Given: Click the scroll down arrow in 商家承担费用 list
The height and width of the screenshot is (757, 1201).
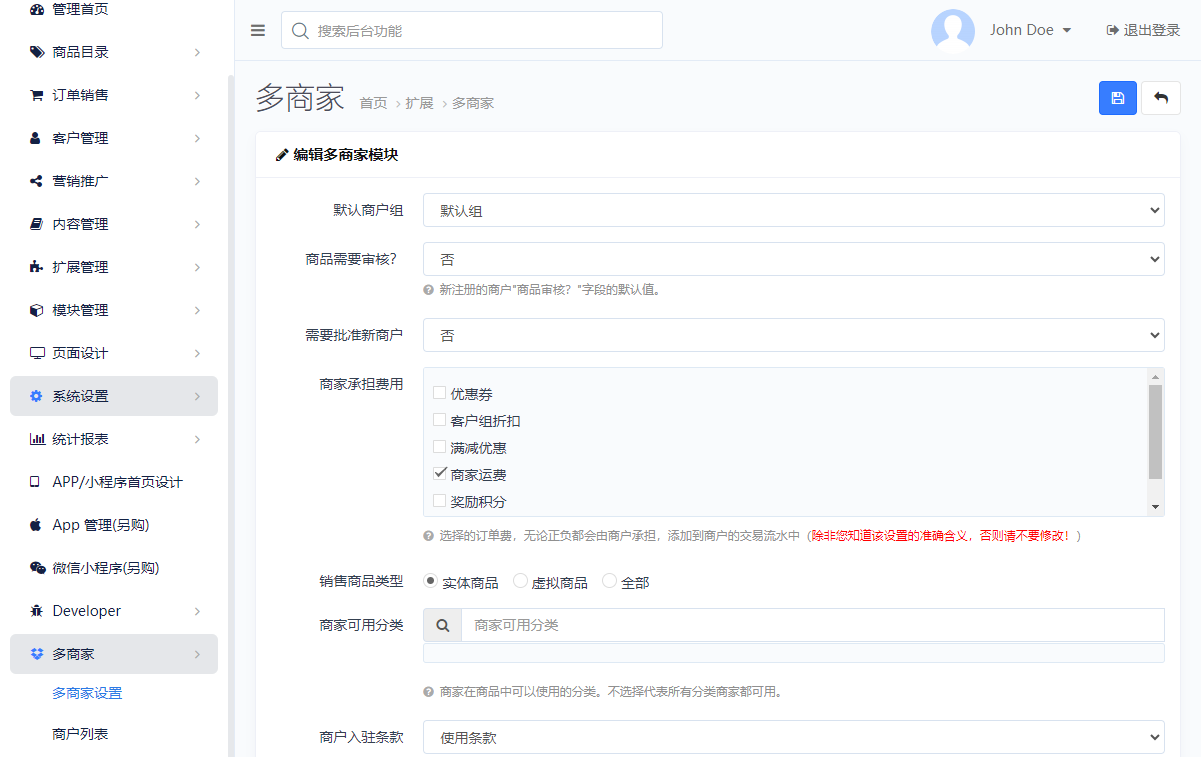Looking at the screenshot, I should tap(1156, 508).
